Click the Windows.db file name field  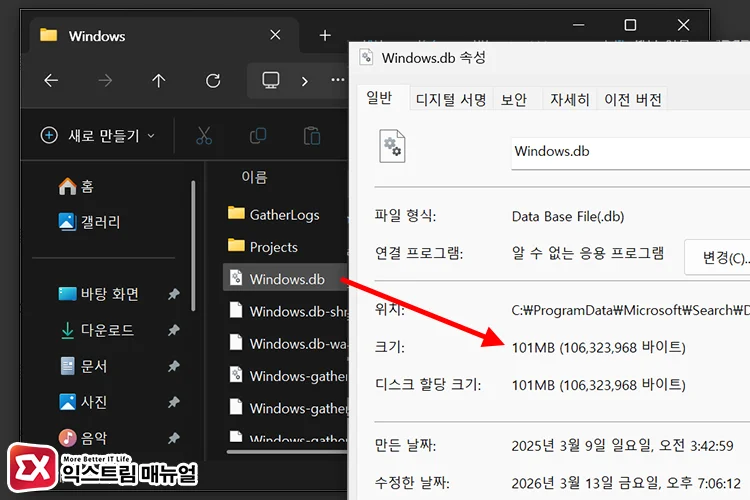click(x=630, y=152)
